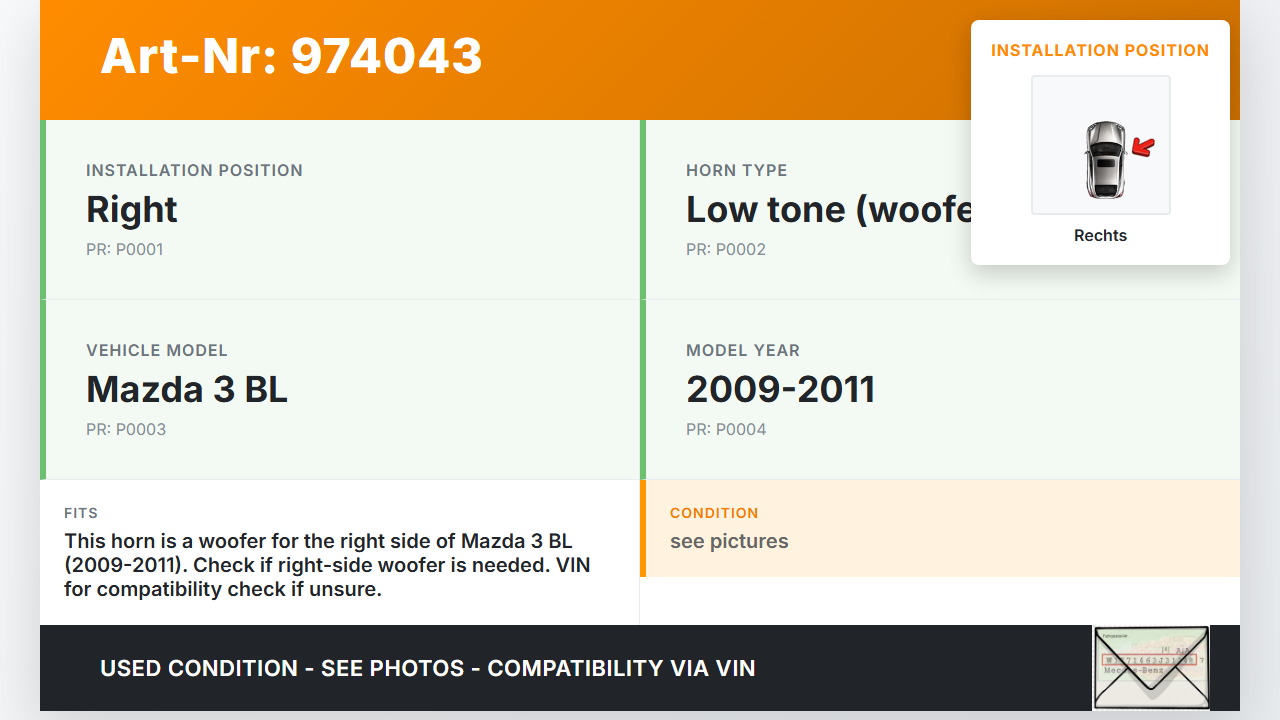This screenshot has height=720, width=1280.
Task: Click the FITS section label
Action: coord(81,513)
